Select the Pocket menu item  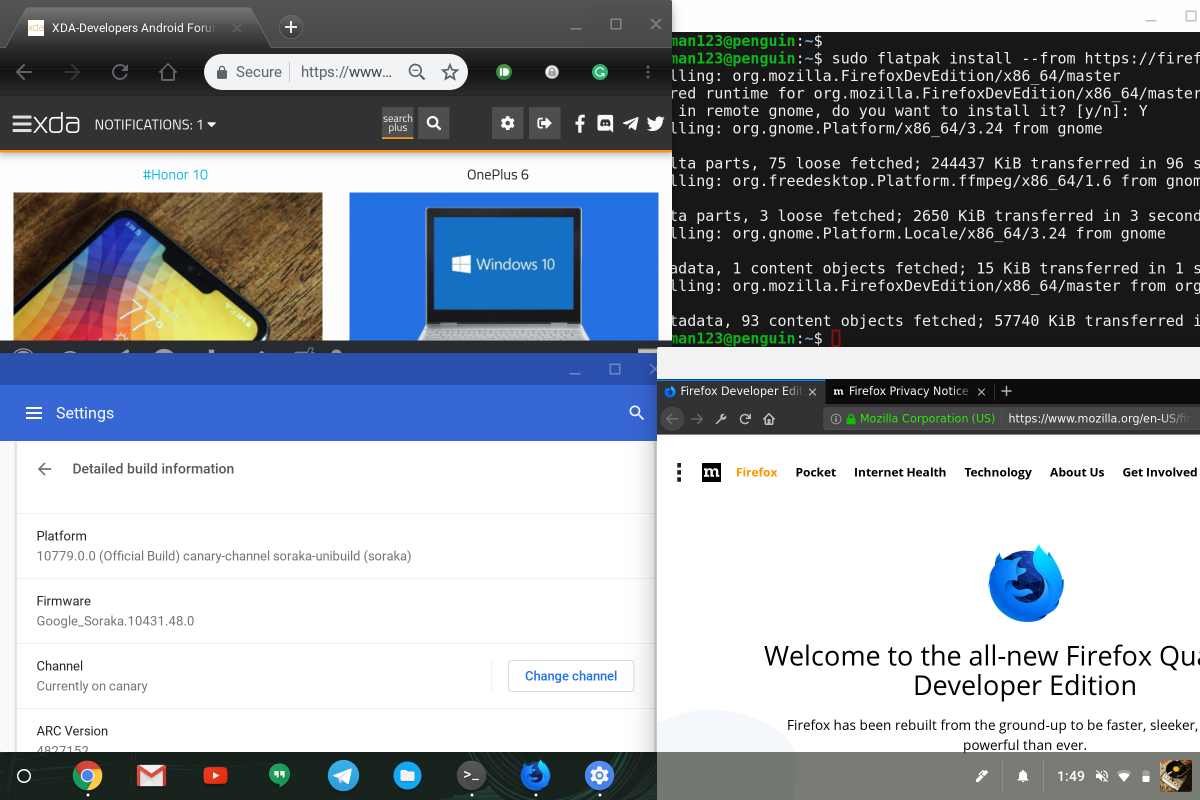815,472
